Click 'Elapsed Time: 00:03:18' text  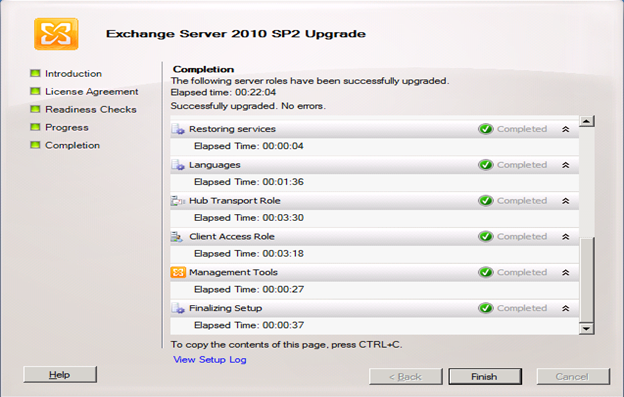point(249,253)
